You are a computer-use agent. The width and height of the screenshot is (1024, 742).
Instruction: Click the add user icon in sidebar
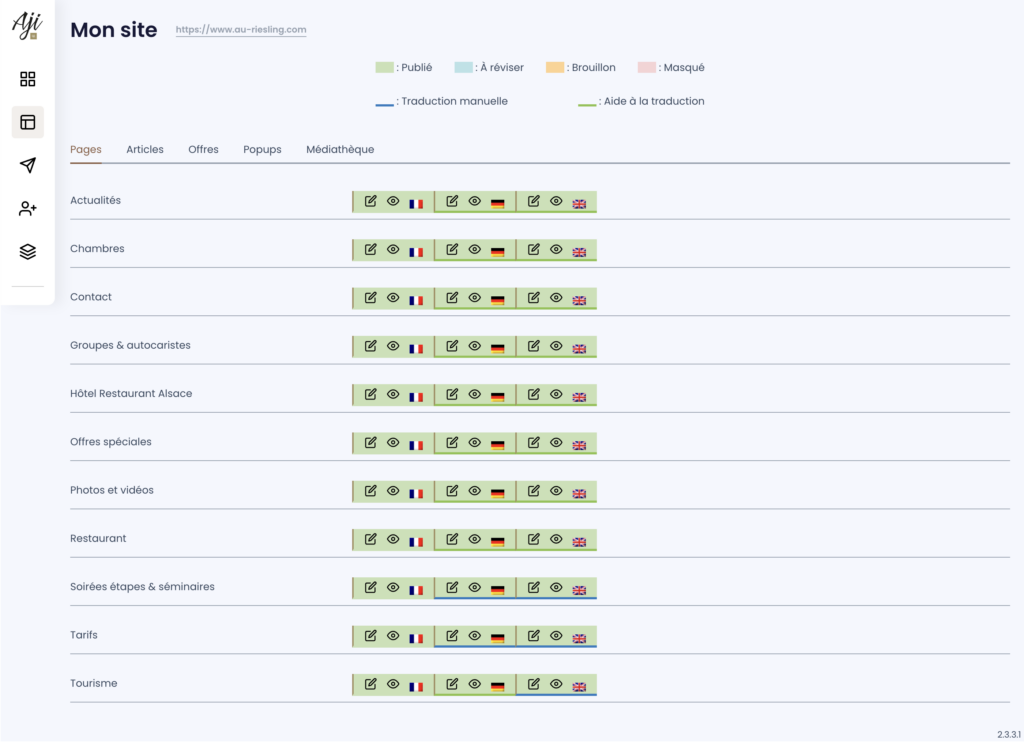point(28,208)
